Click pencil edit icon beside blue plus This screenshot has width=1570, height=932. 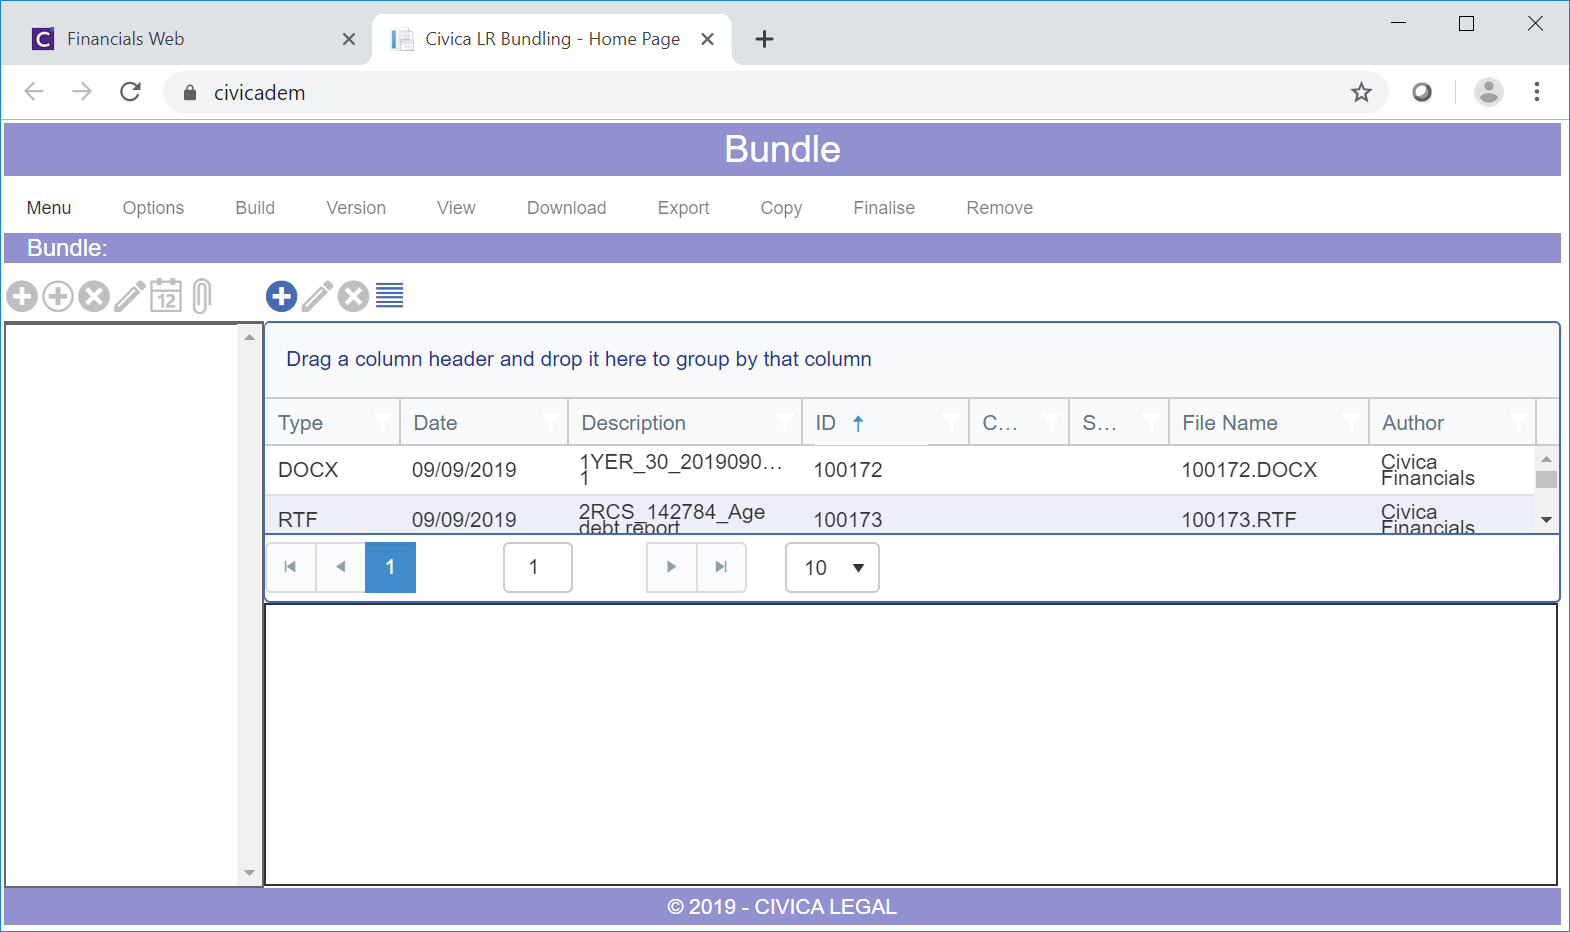318,296
